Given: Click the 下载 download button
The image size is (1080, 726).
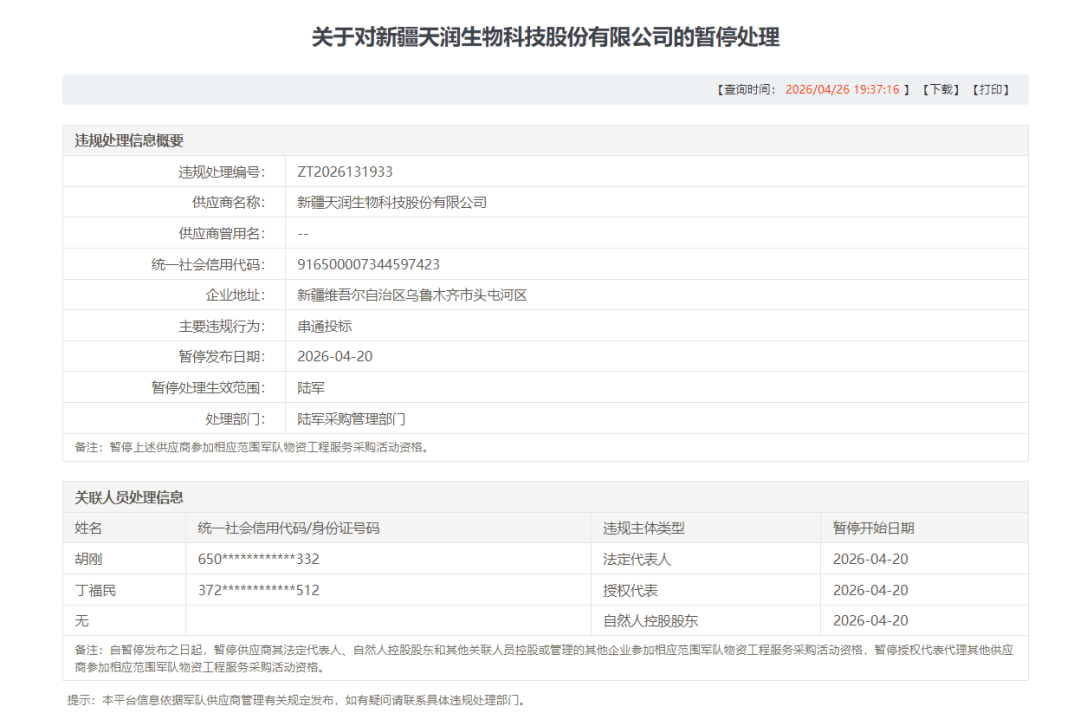Looking at the screenshot, I should [940, 90].
